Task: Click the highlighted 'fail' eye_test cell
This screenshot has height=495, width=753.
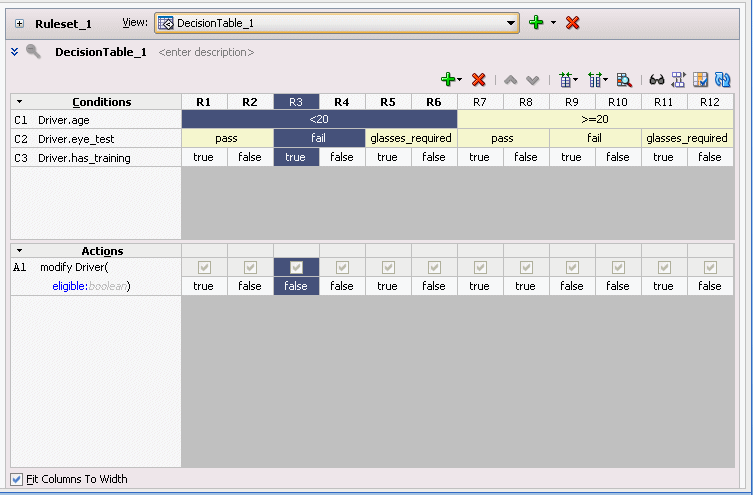Action: click(319, 138)
